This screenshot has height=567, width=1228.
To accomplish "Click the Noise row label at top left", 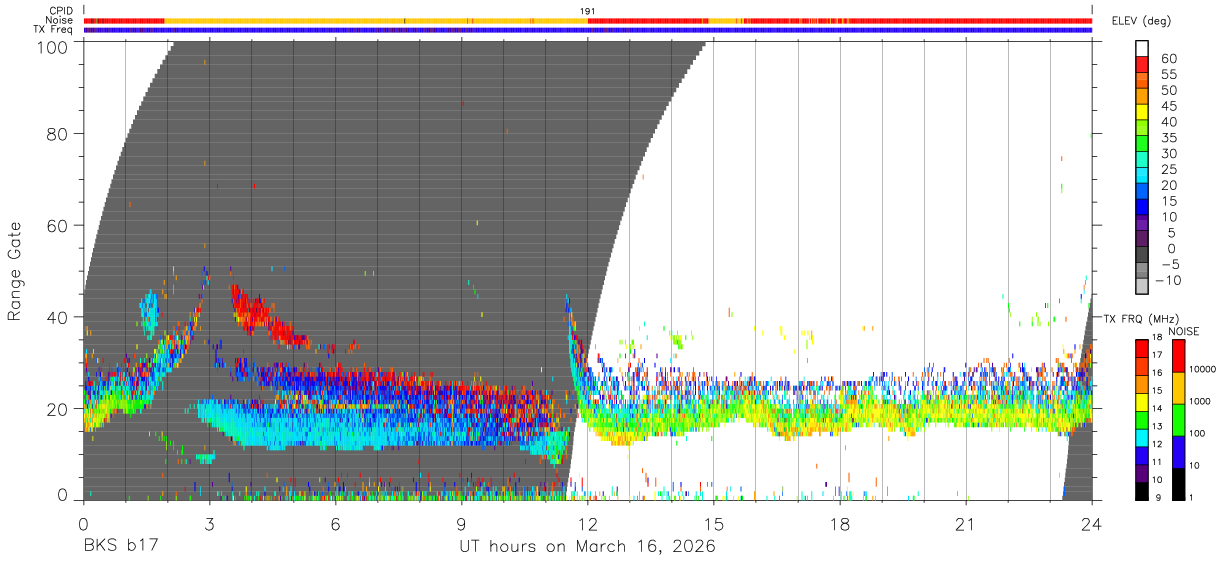I will coord(60,20).
